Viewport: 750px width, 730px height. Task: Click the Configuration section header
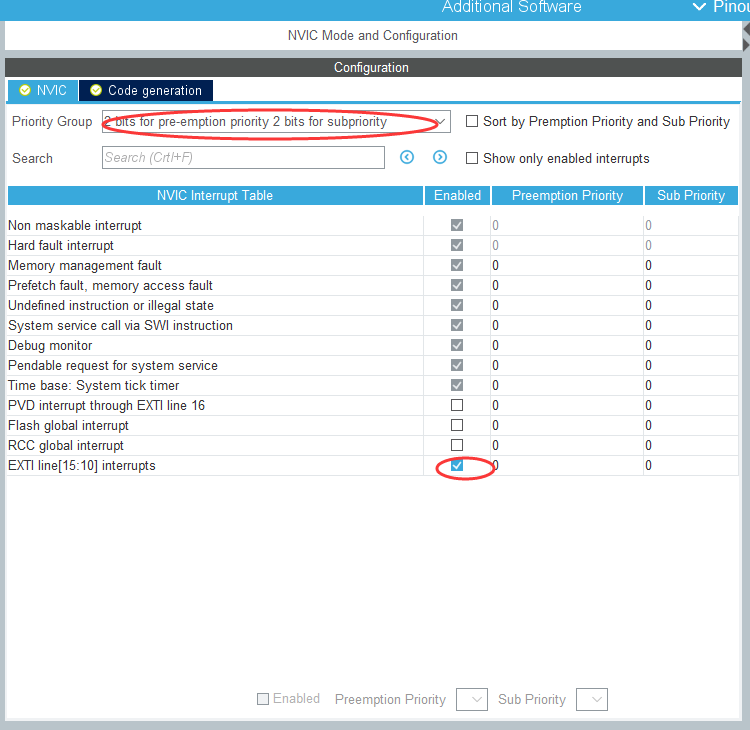373,67
